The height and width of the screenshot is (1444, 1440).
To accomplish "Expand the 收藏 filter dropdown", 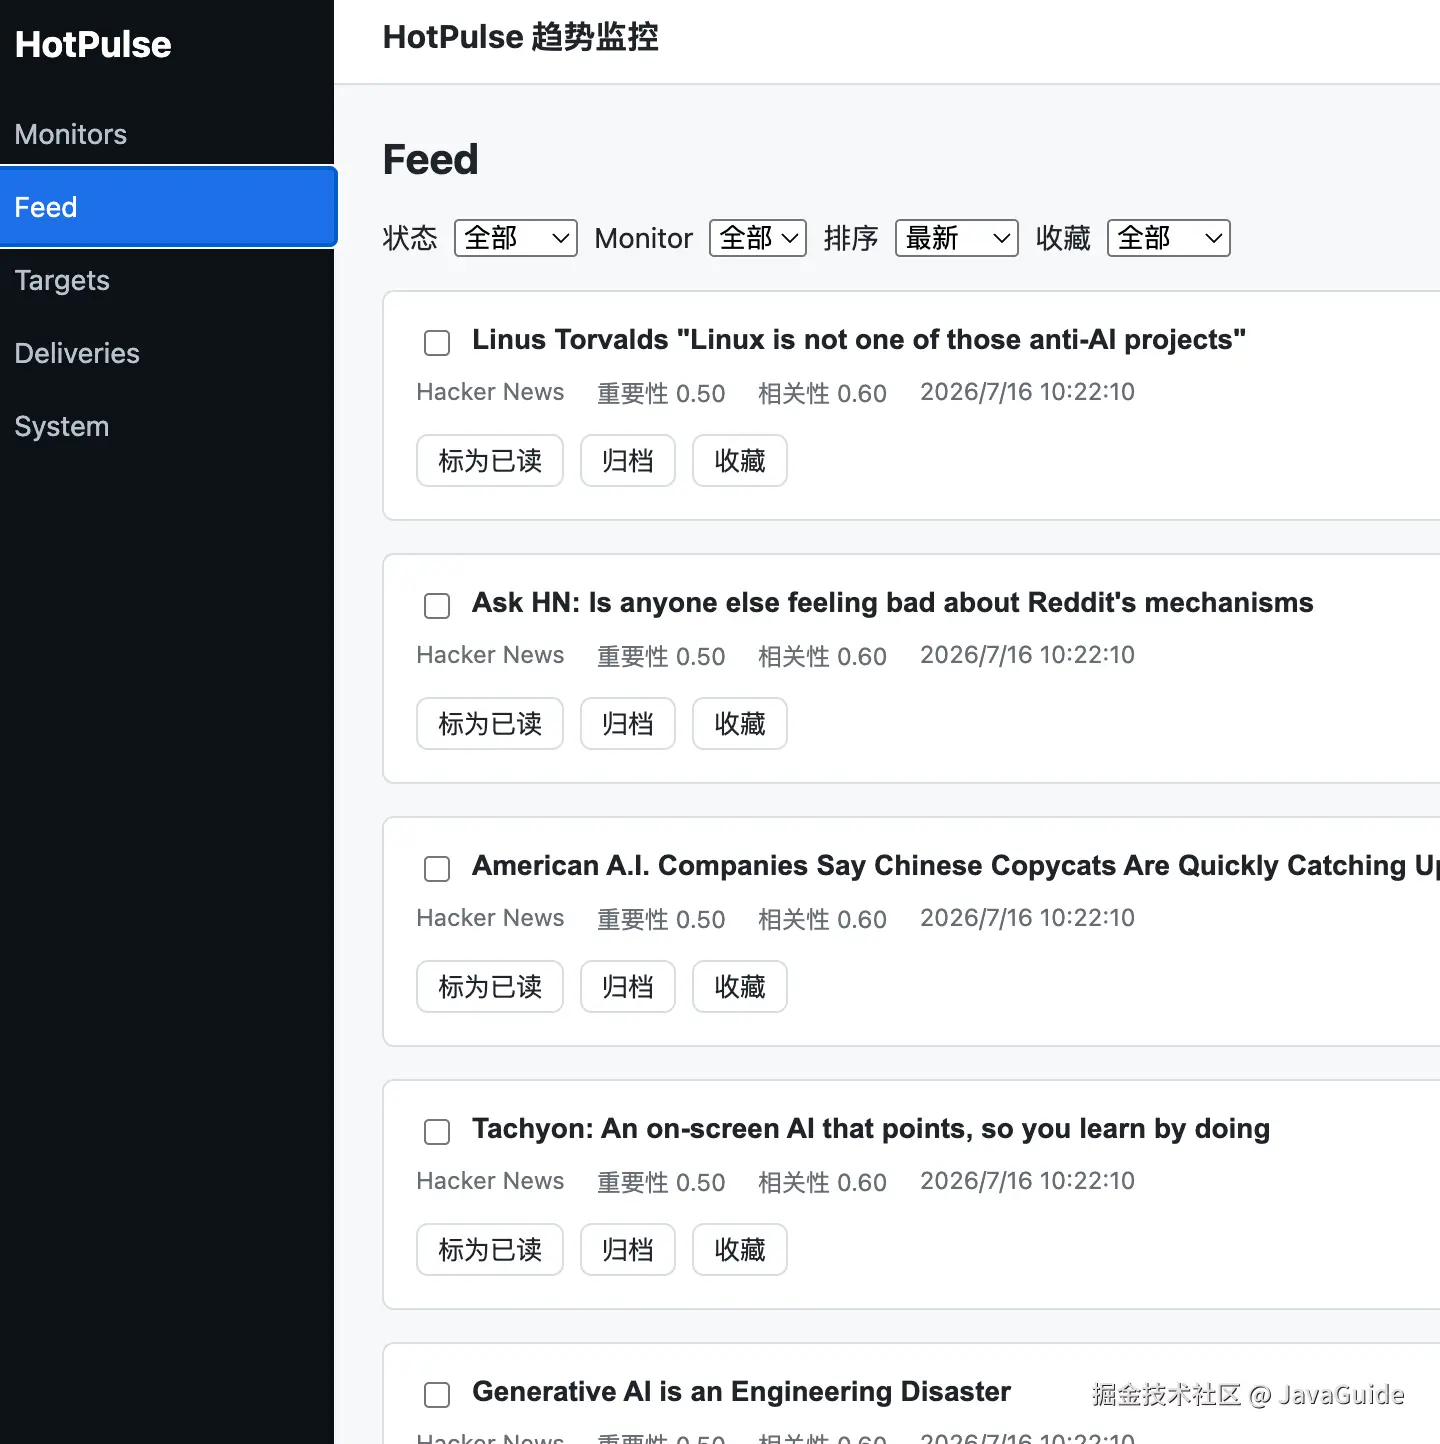I will (x=1168, y=238).
